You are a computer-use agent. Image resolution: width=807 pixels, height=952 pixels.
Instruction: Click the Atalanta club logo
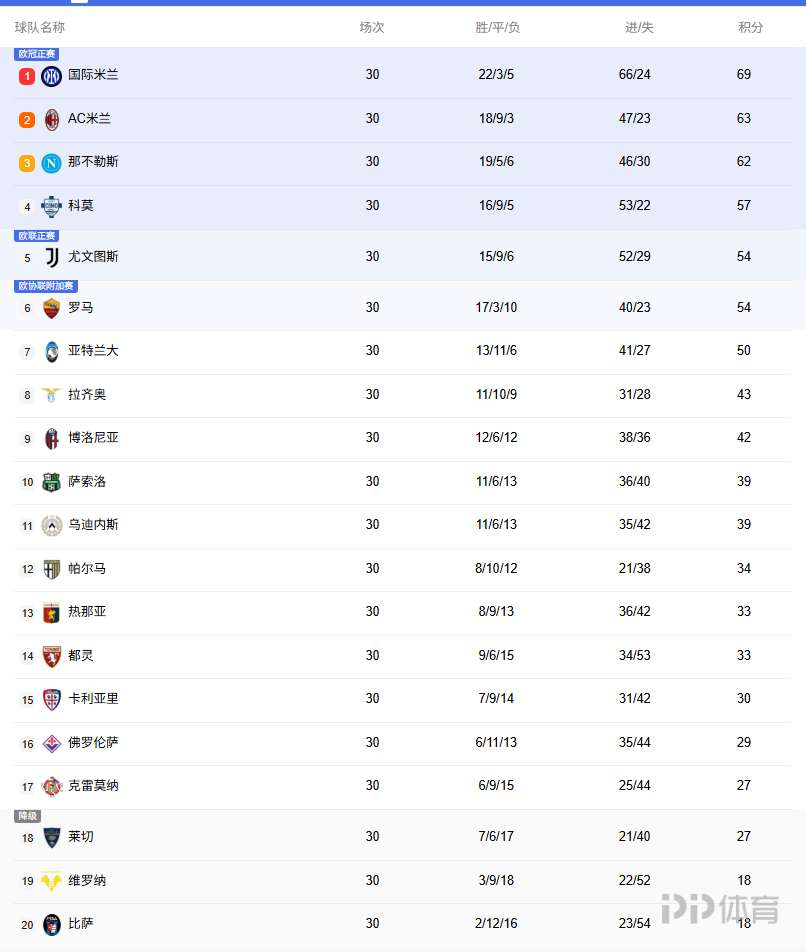51,351
